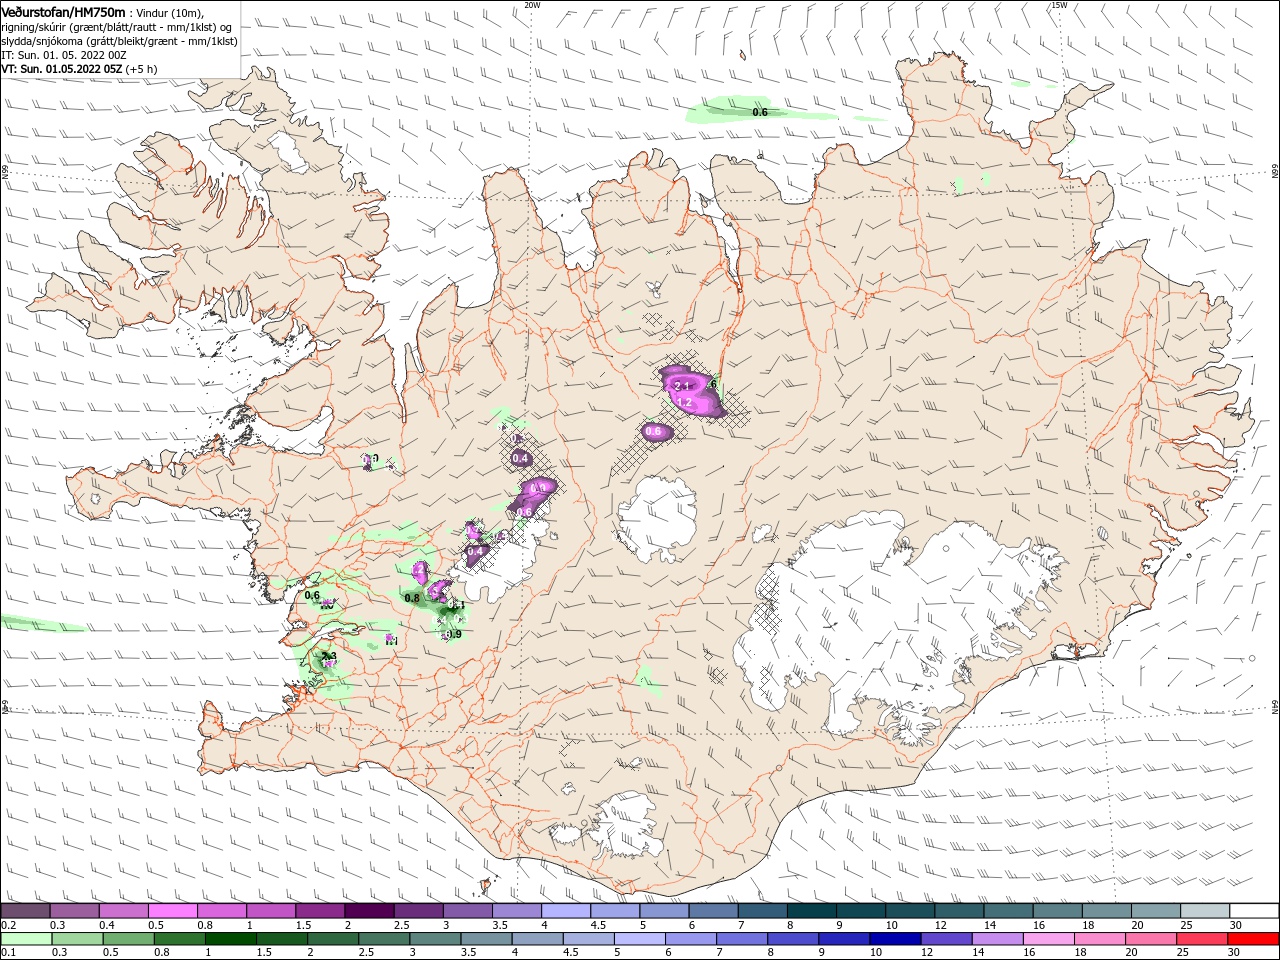Choose the rain legend swatch labeled 7
Viewport: 1280px width, 960px height.
pyautogui.click(x=741, y=939)
